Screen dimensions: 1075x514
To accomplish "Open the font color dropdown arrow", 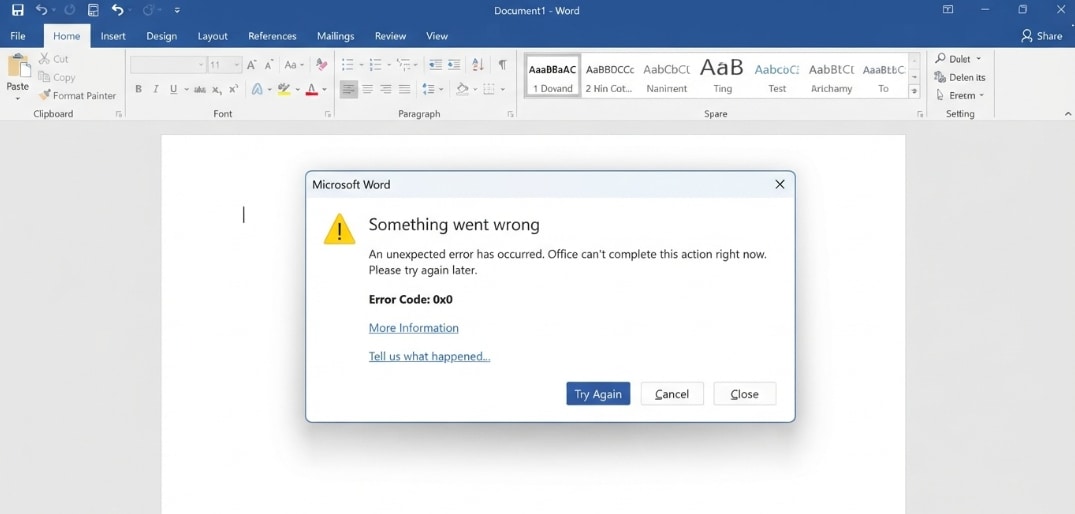I will click(324, 90).
